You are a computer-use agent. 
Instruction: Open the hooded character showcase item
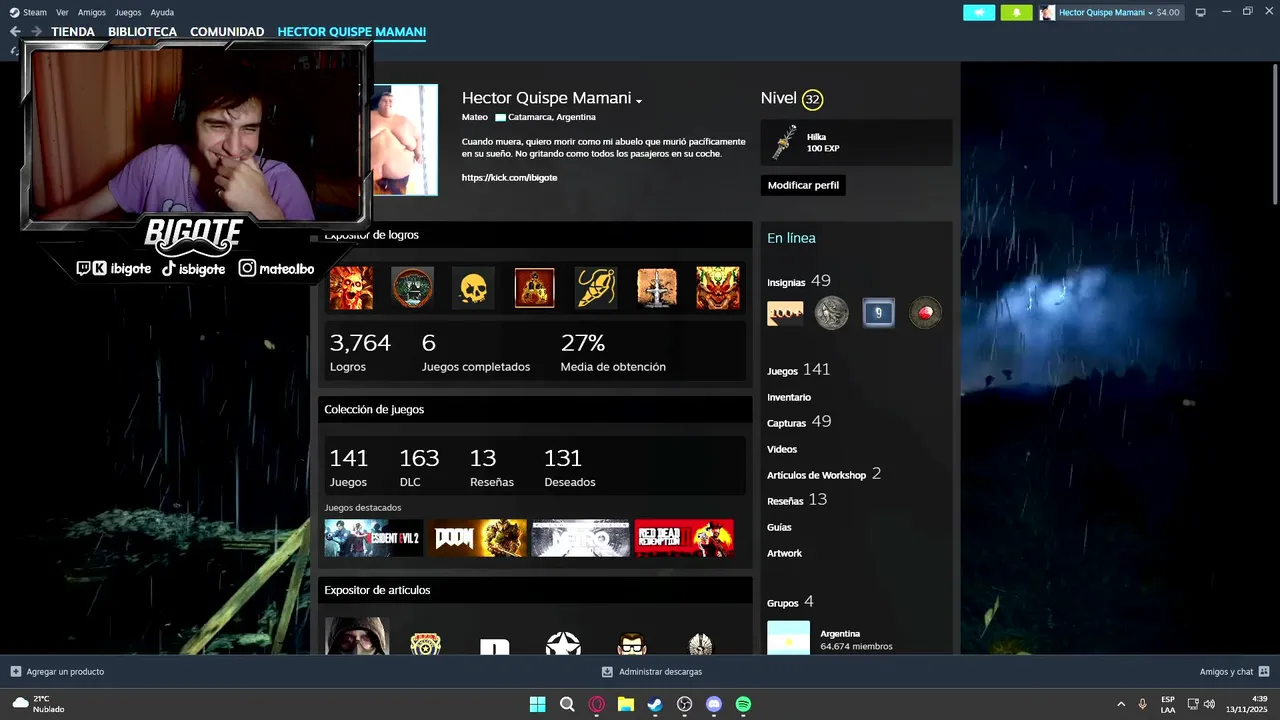tap(357, 636)
